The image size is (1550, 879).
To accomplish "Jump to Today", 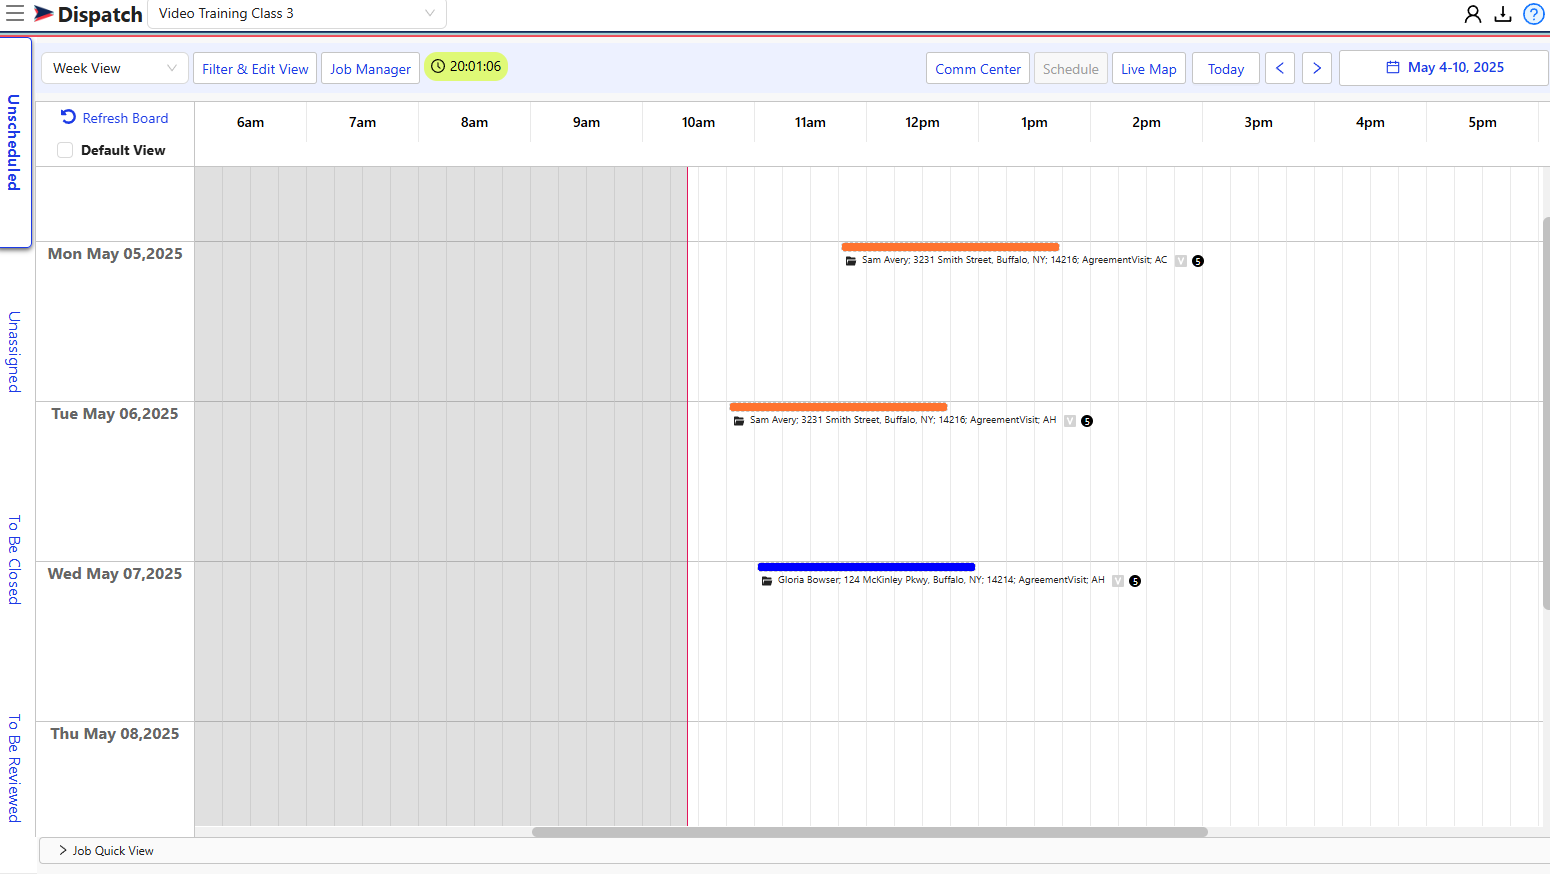I will [x=1226, y=68].
